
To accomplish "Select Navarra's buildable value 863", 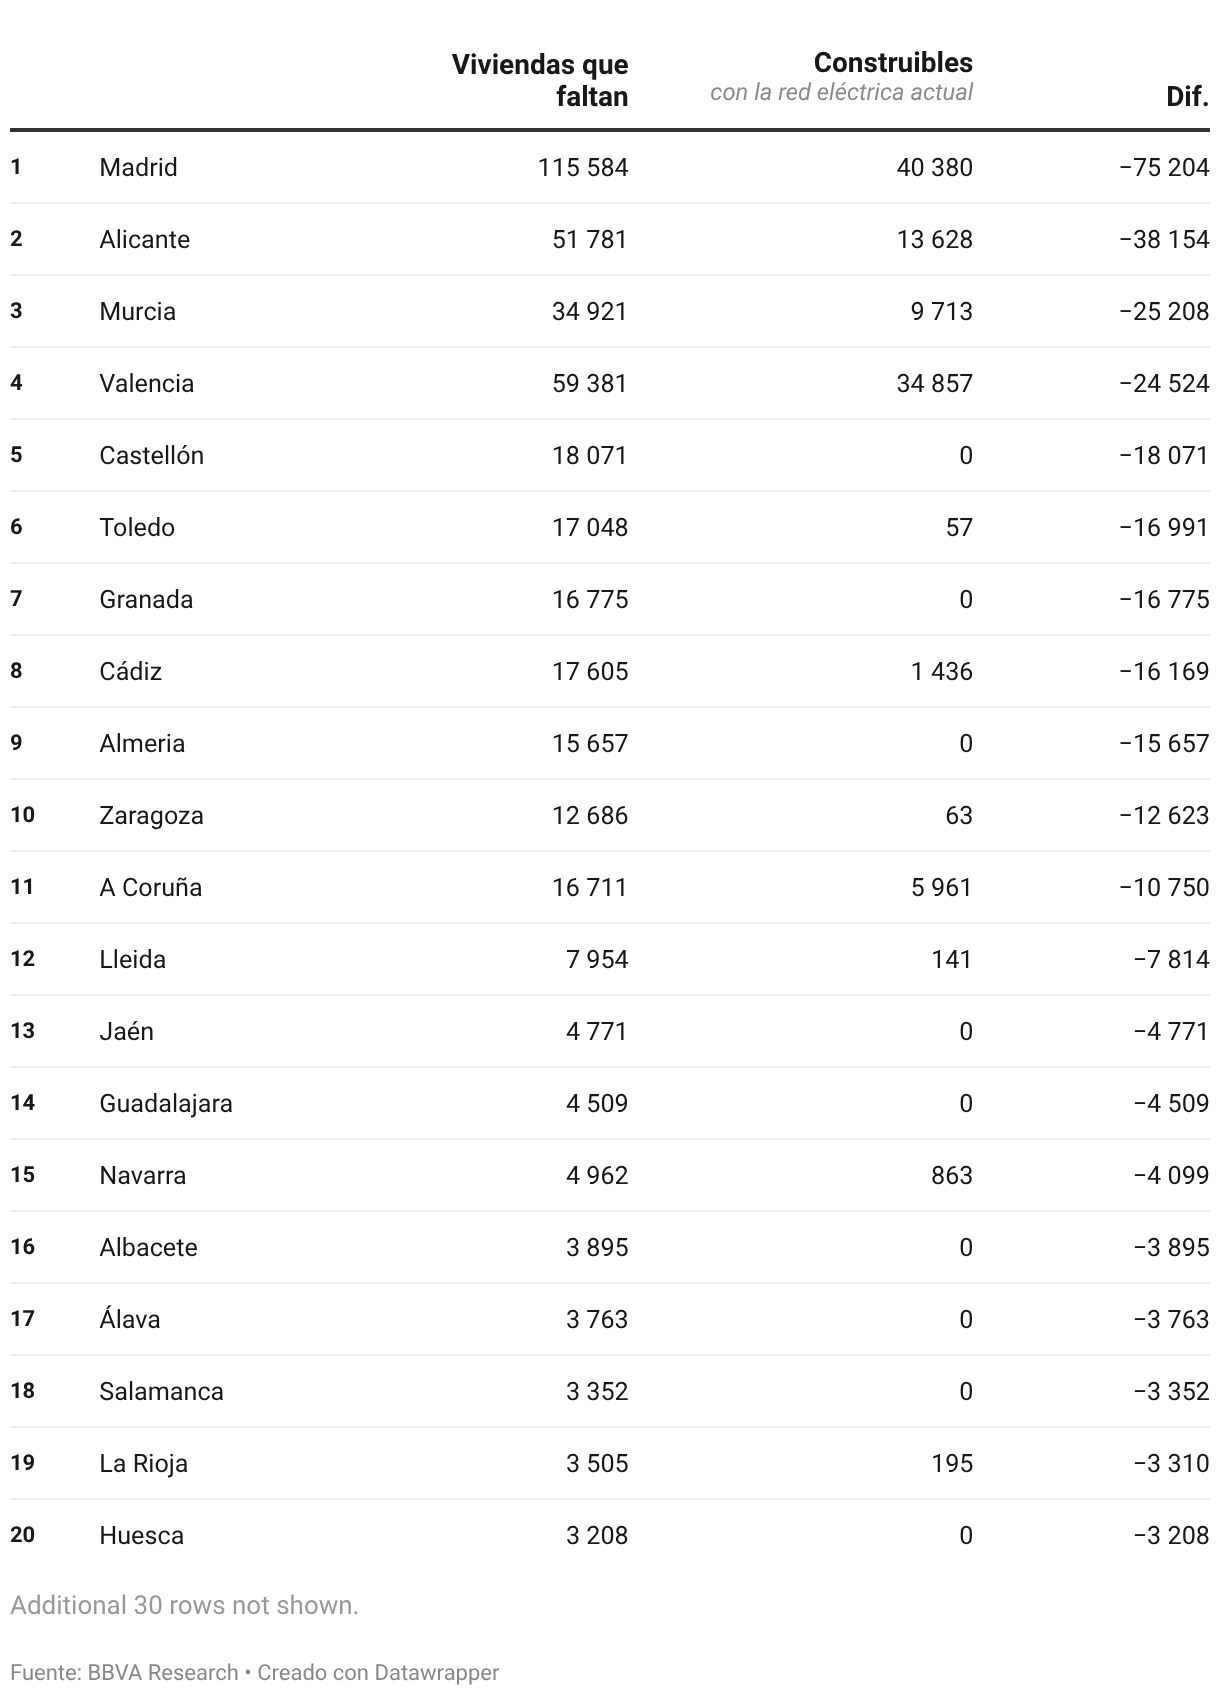I will click(951, 1175).
